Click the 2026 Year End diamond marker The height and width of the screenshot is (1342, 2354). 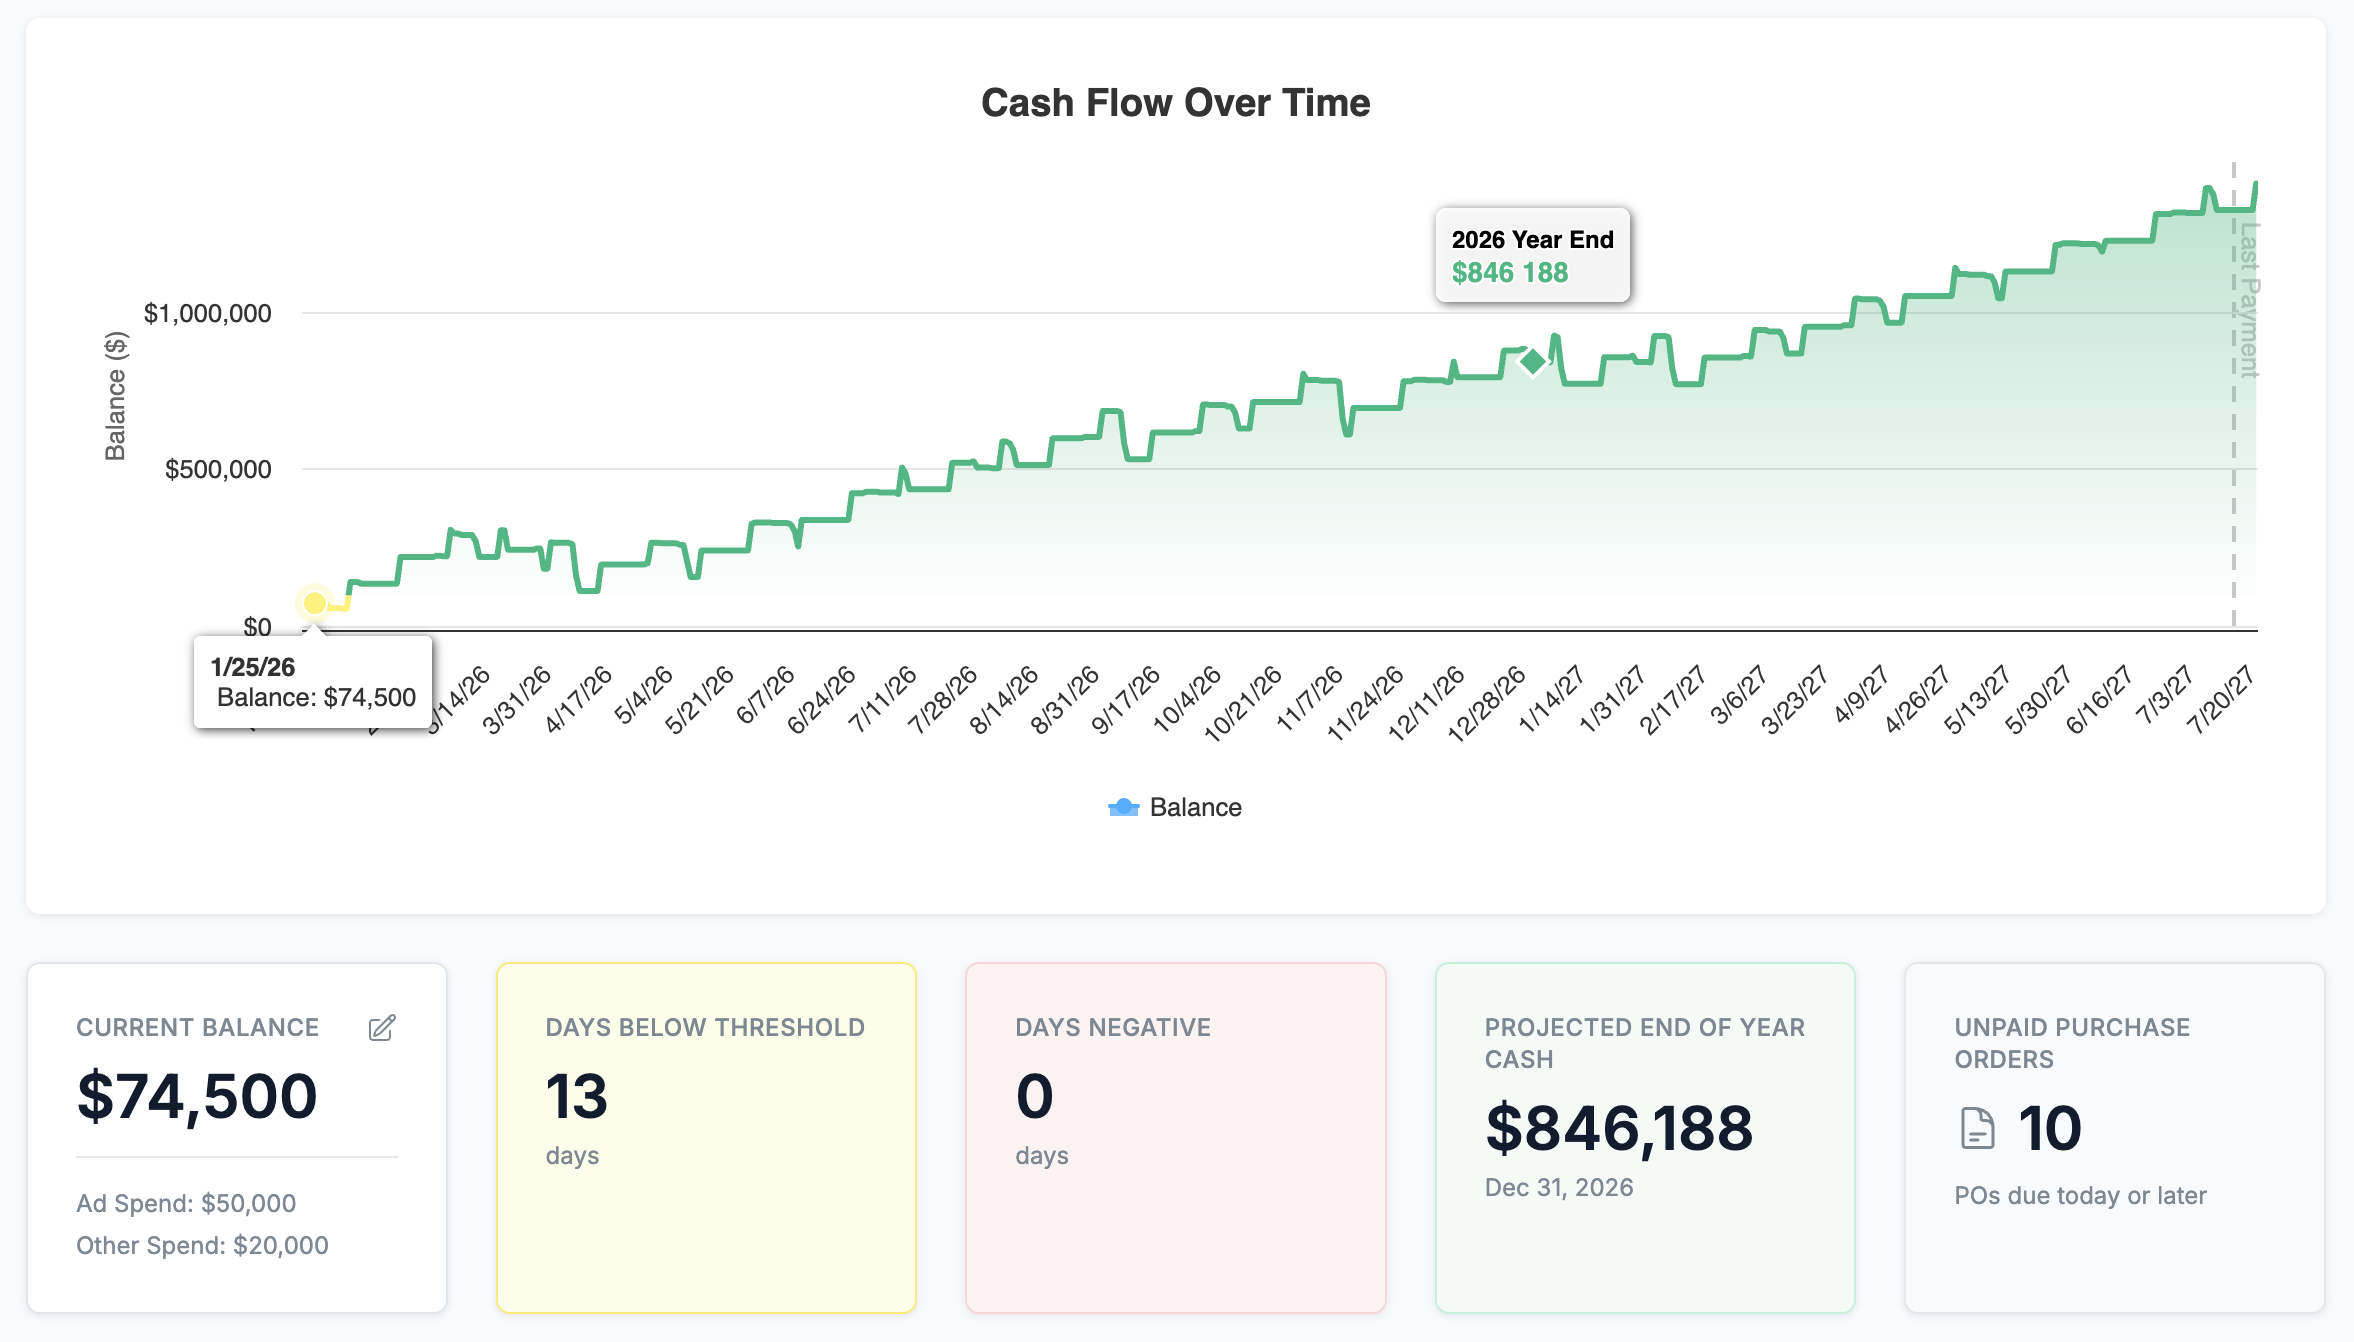coord(1531,360)
